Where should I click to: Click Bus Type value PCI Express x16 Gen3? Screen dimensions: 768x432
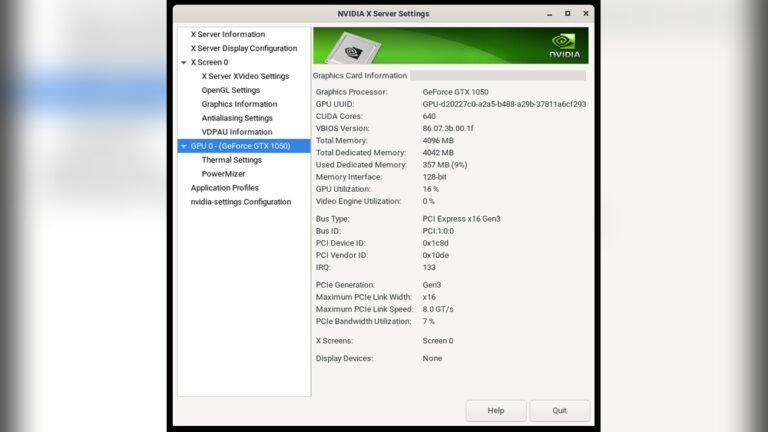click(x=461, y=219)
